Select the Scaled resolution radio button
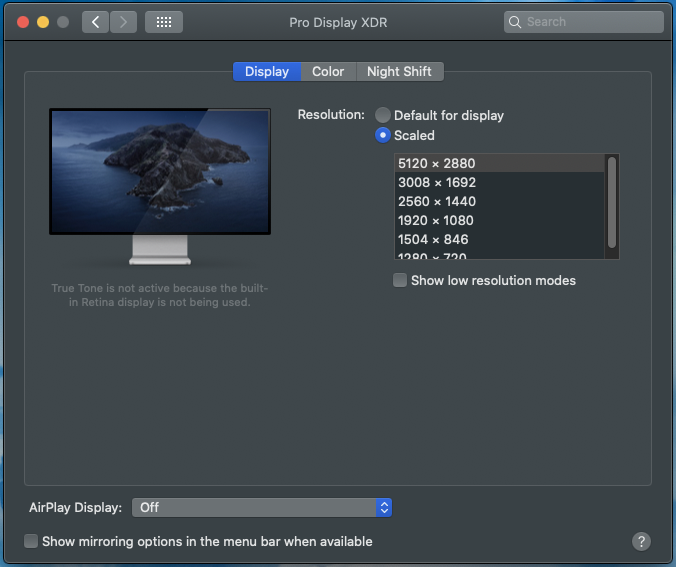The height and width of the screenshot is (567, 676). tap(382, 135)
